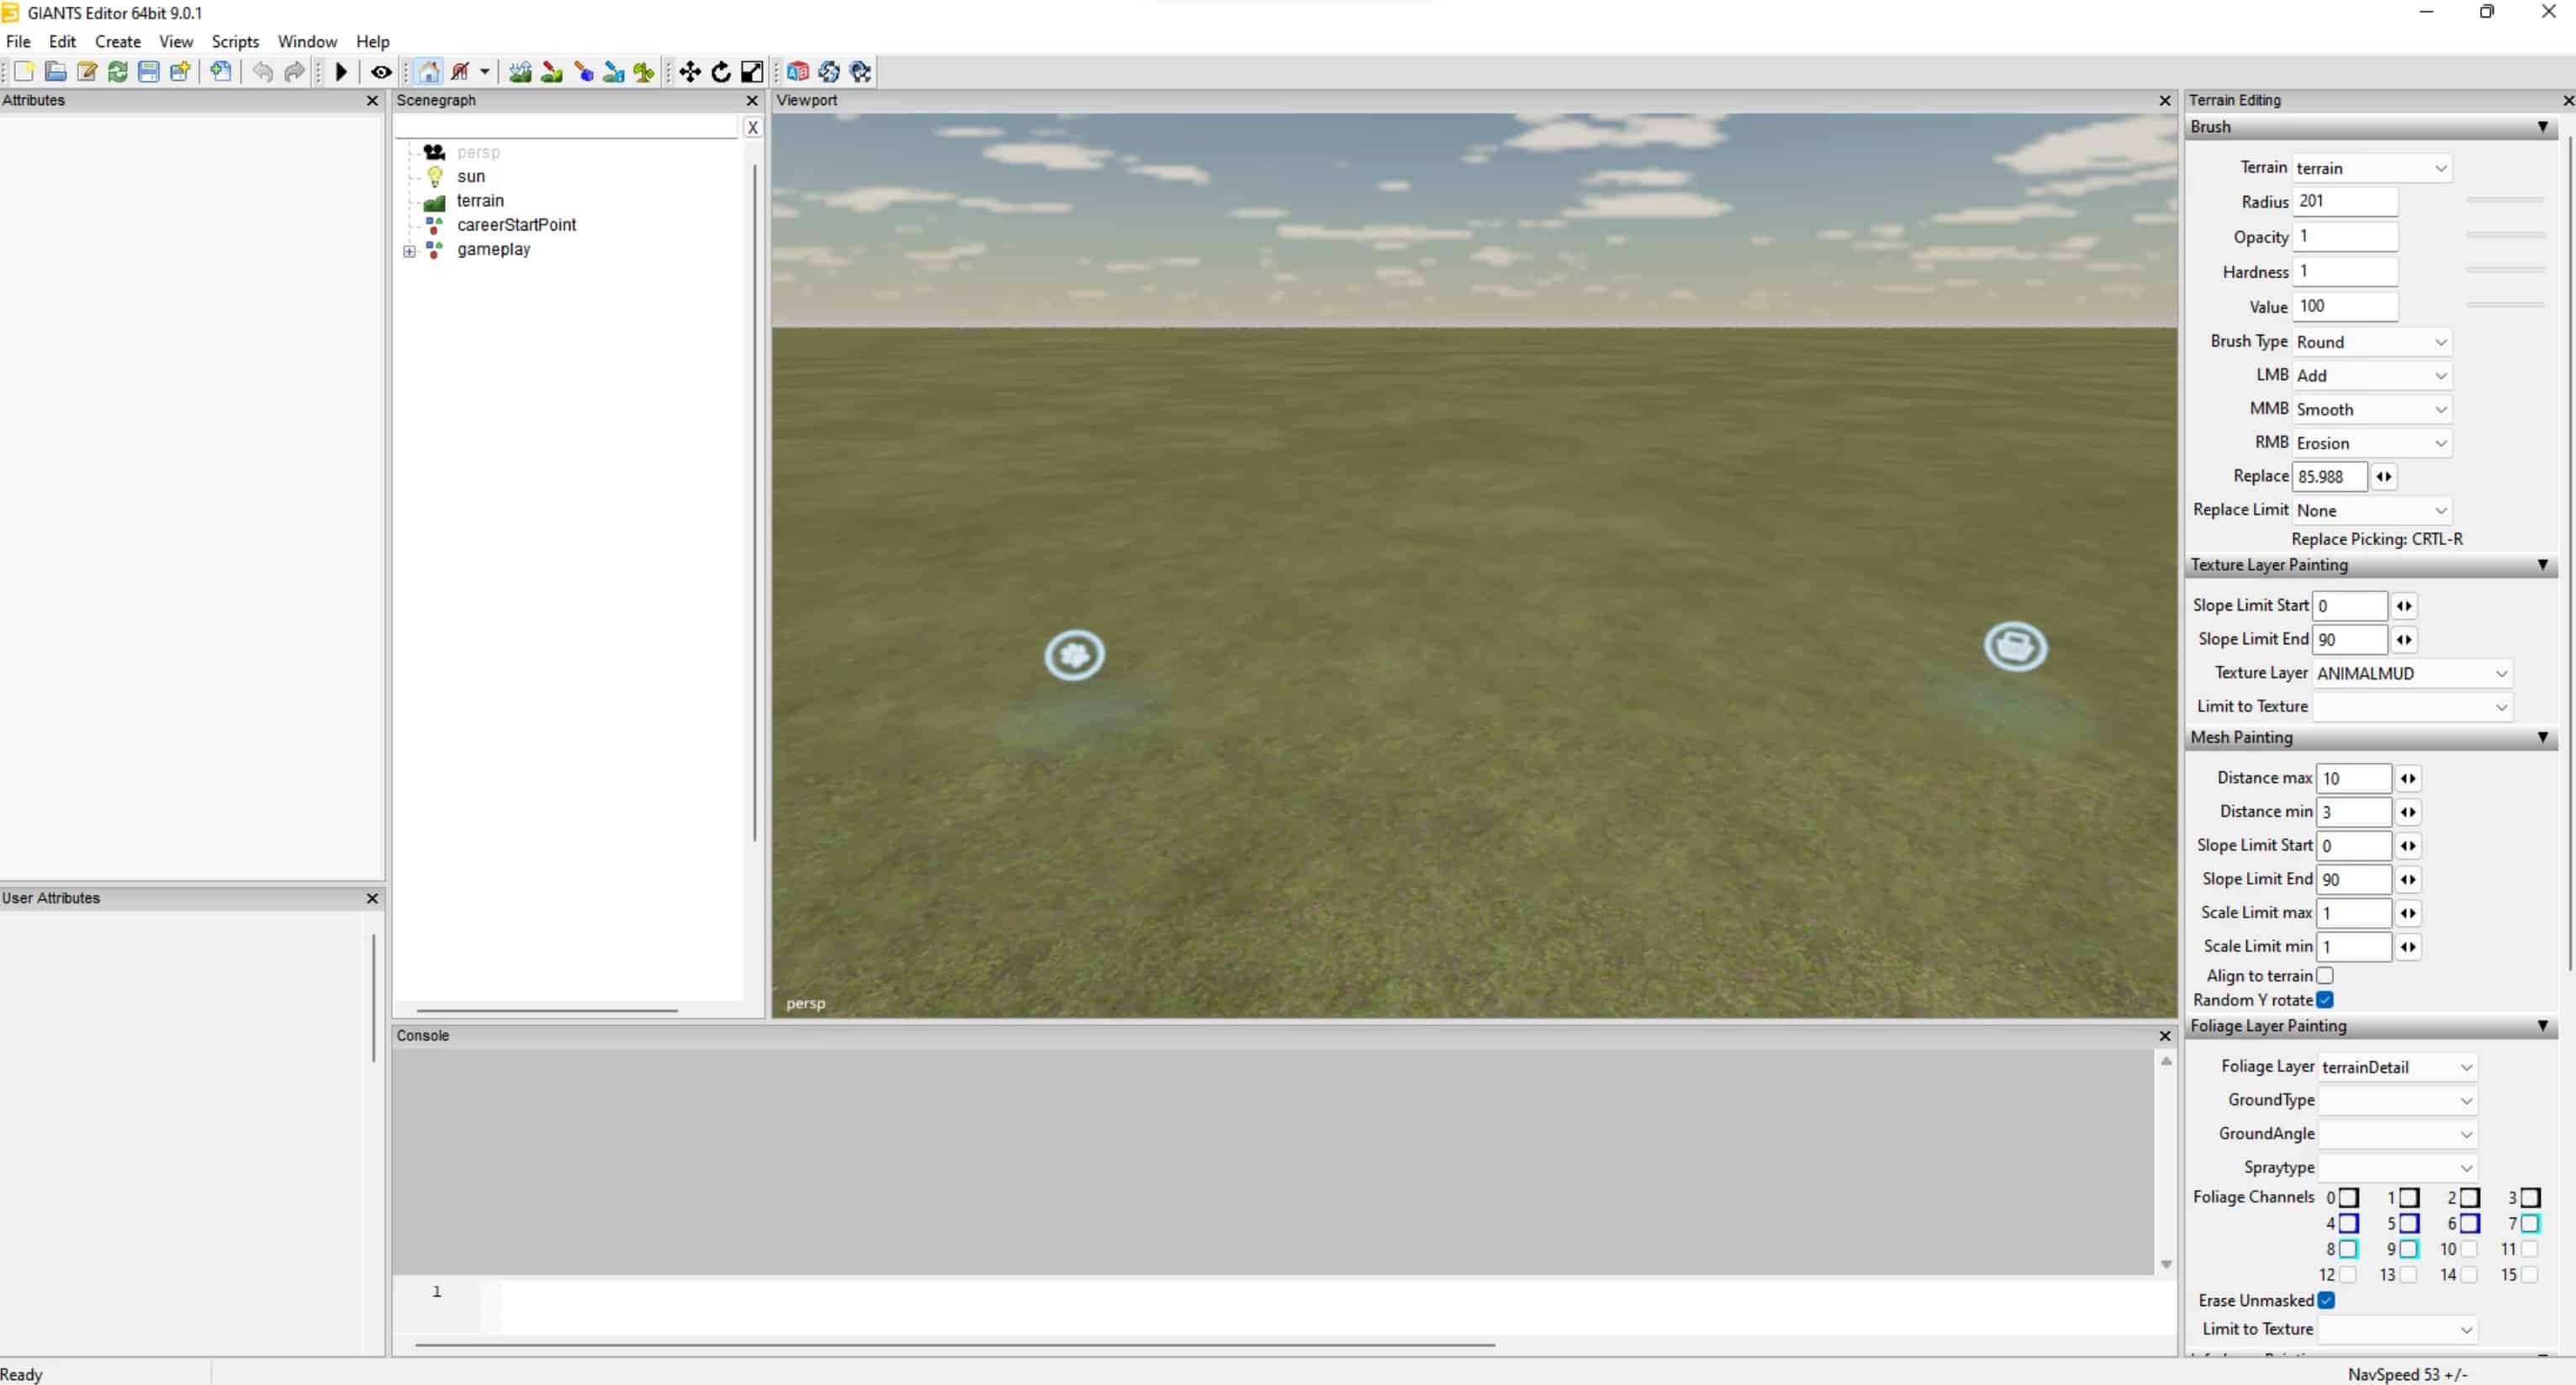Select the terrain node in the Scenegraph
The width and height of the screenshot is (2576, 1385).
482,200
